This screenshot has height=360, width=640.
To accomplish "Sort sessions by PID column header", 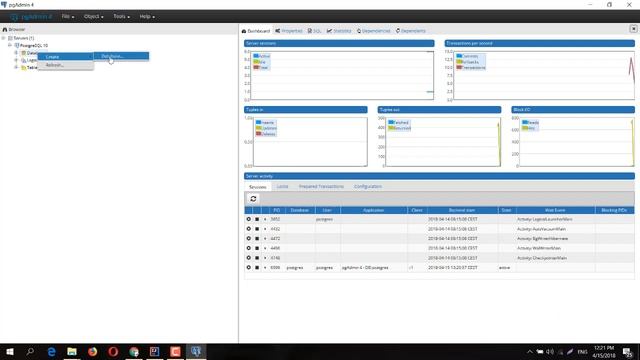I will point(277,210).
